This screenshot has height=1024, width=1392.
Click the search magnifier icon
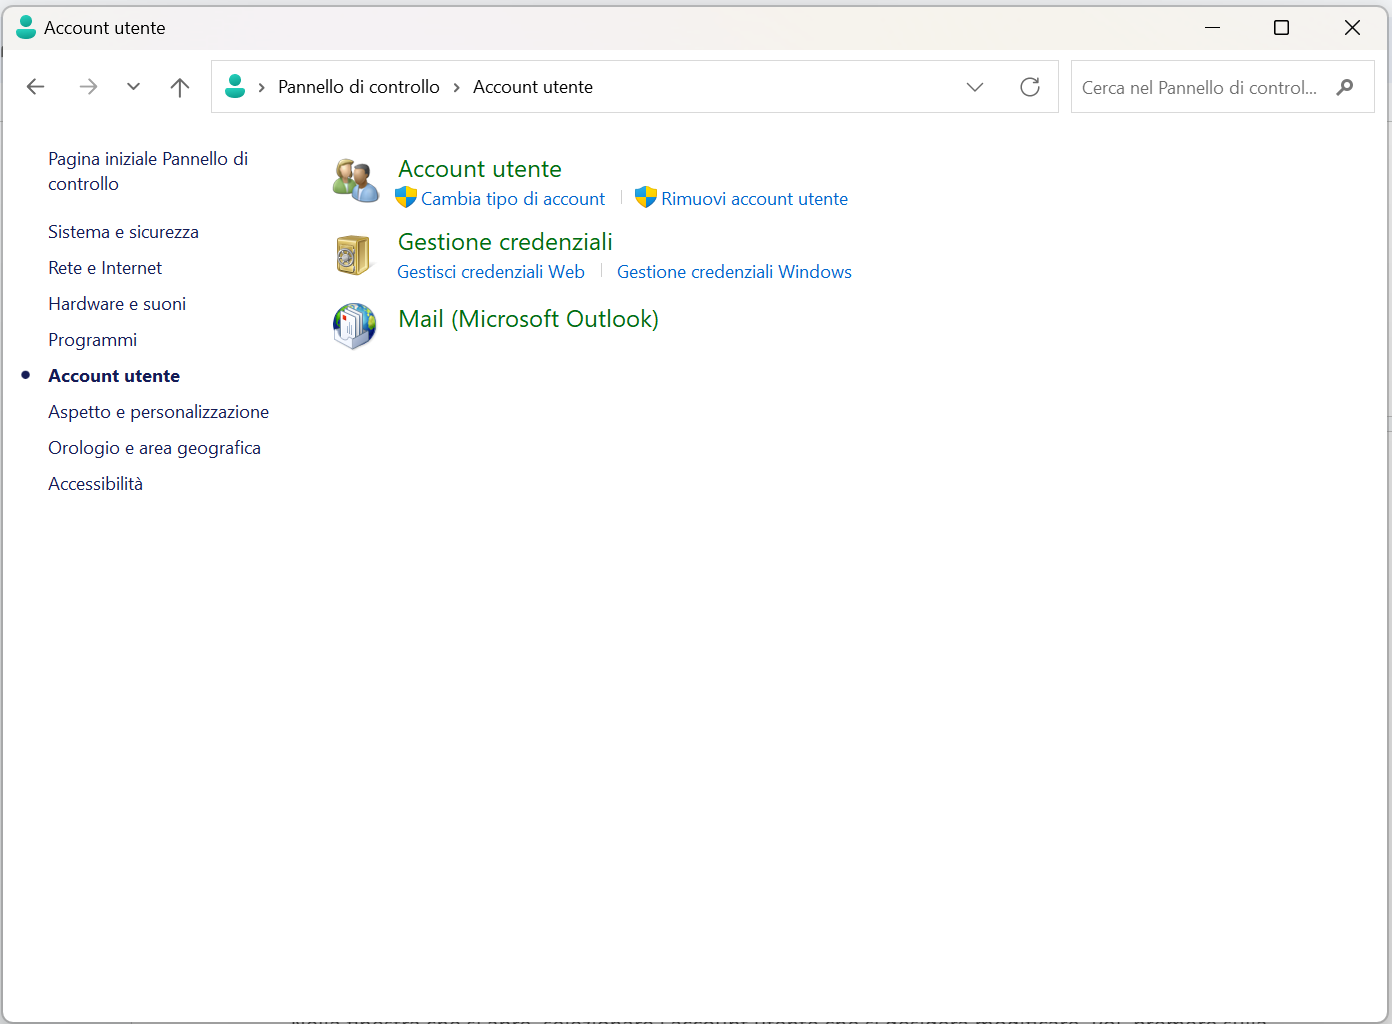[x=1345, y=87]
